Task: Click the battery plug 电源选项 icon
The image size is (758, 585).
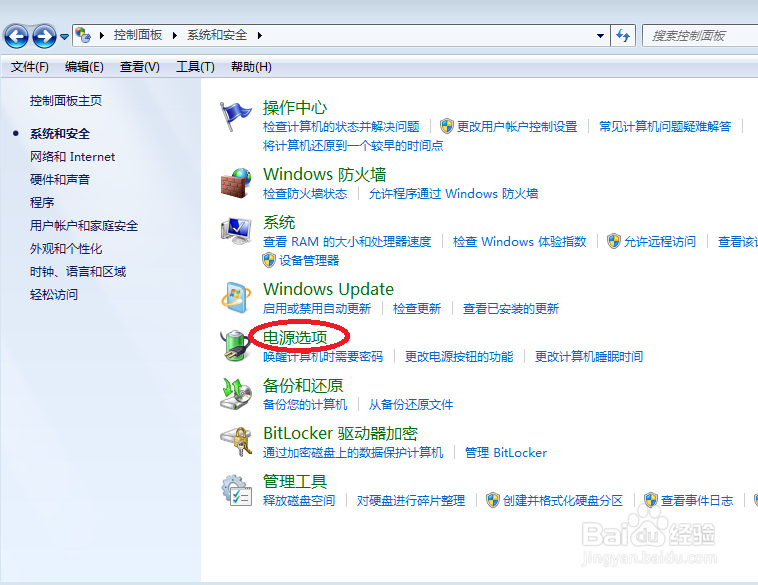Action: pyautogui.click(x=235, y=345)
